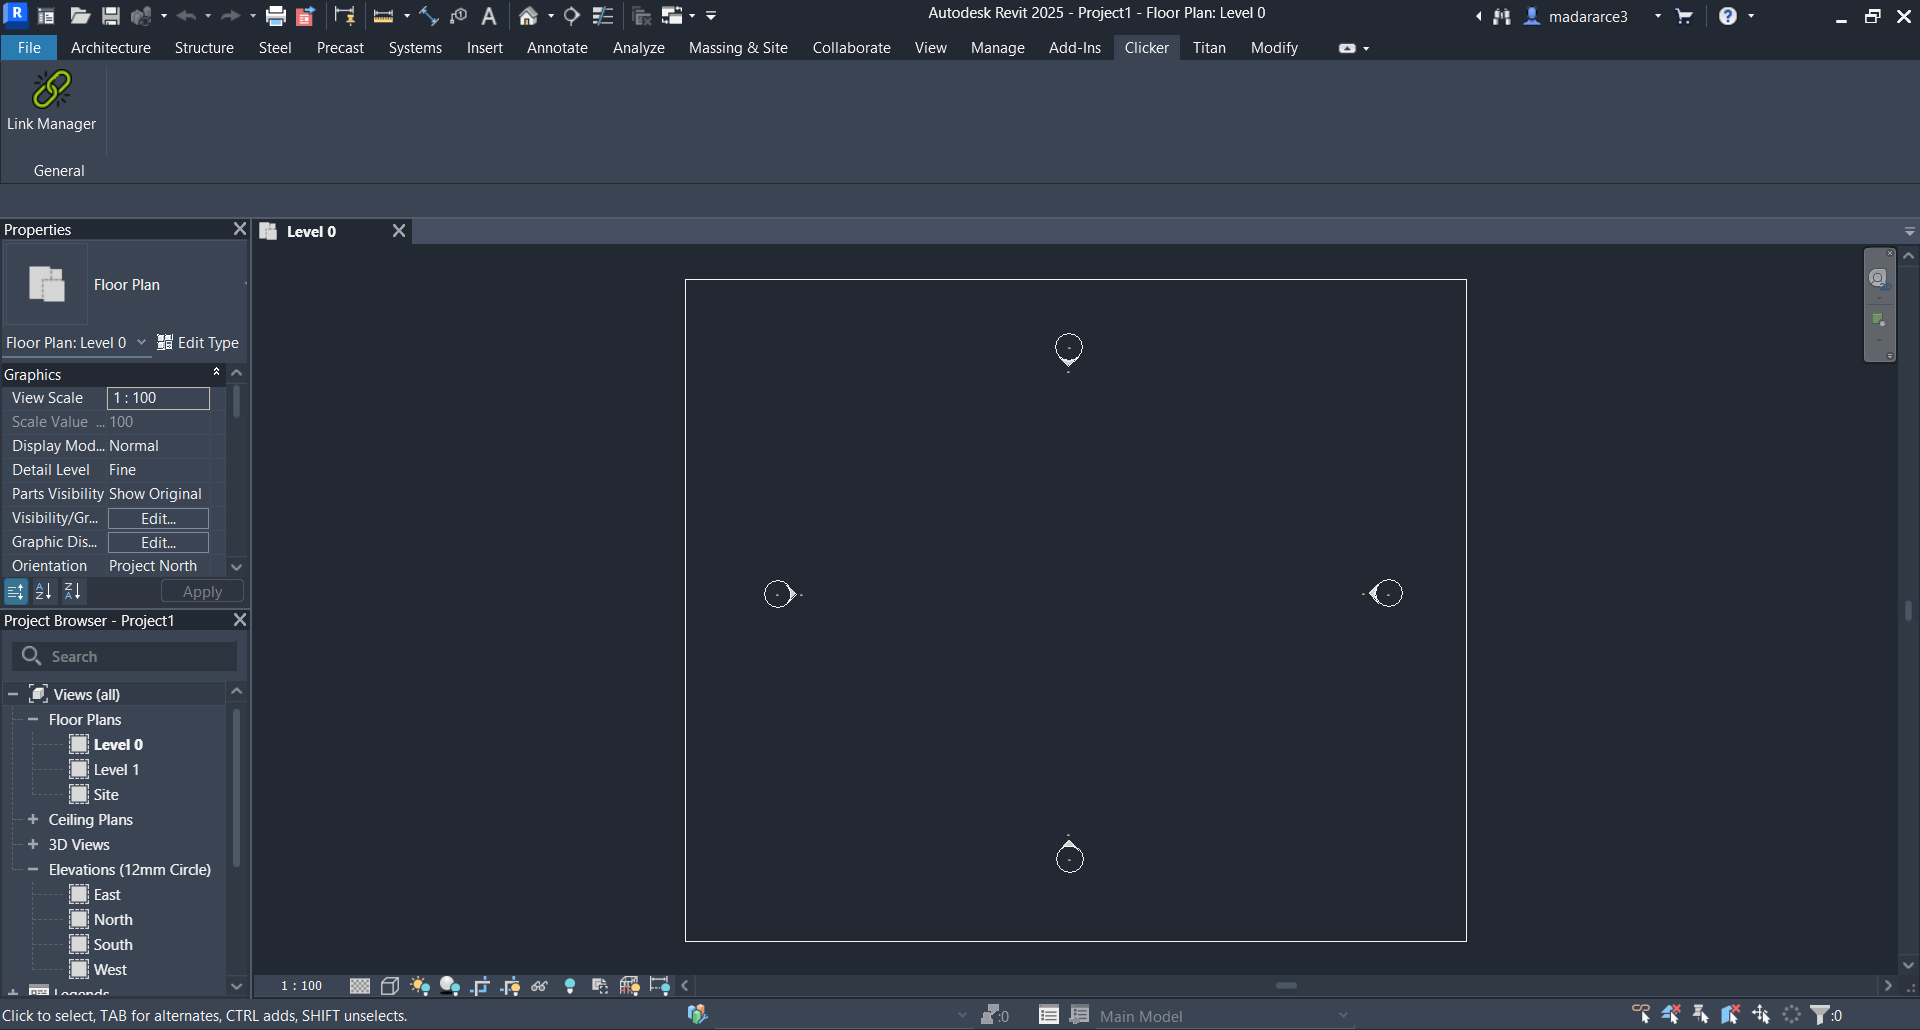This screenshot has height=1030, width=1920.
Task: Click the Visual Style cube icon
Action: [x=390, y=987]
